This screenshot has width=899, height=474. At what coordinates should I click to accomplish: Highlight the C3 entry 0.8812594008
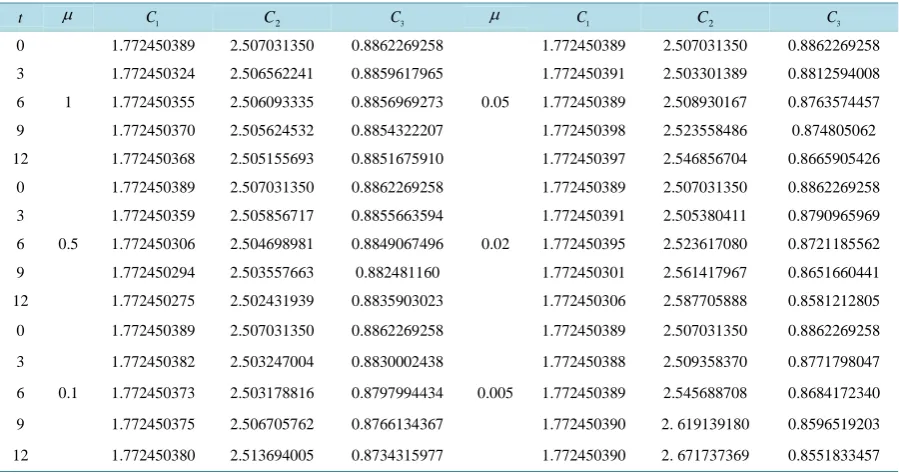[x=834, y=74]
